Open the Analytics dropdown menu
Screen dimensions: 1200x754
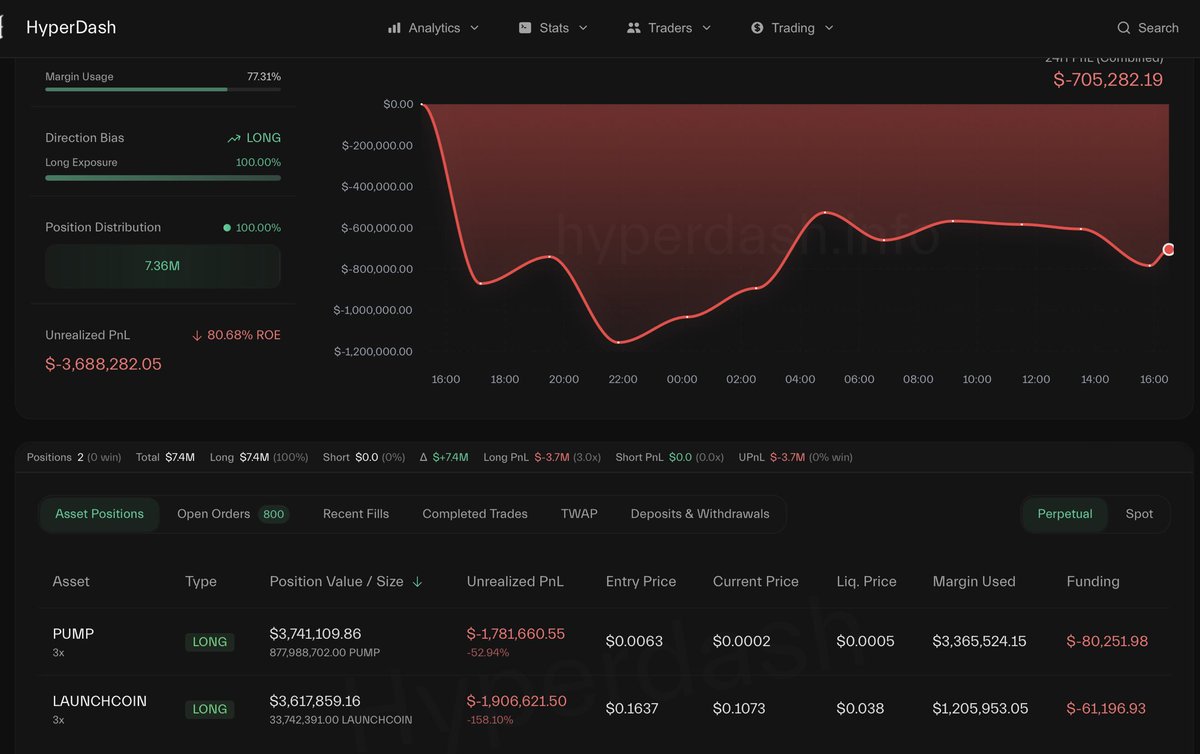pyautogui.click(x=434, y=28)
